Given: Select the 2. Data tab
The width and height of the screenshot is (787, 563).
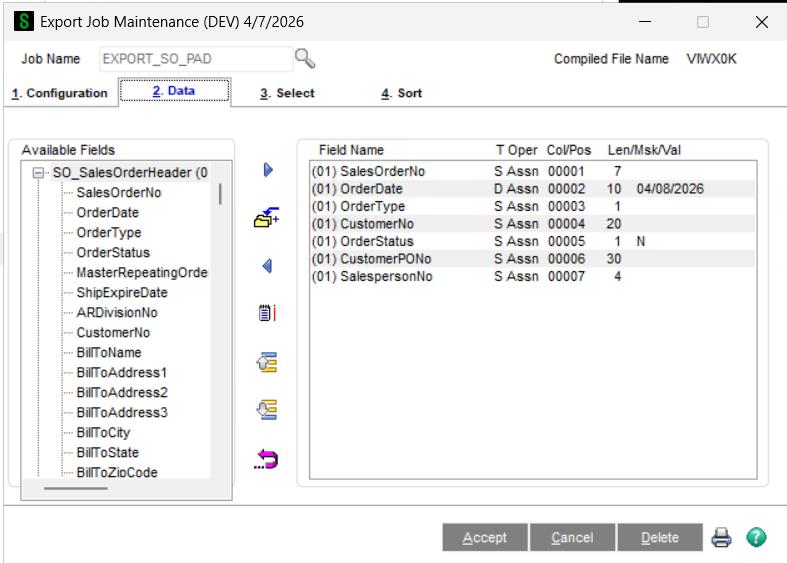Looking at the screenshot, I should (174, 91).
